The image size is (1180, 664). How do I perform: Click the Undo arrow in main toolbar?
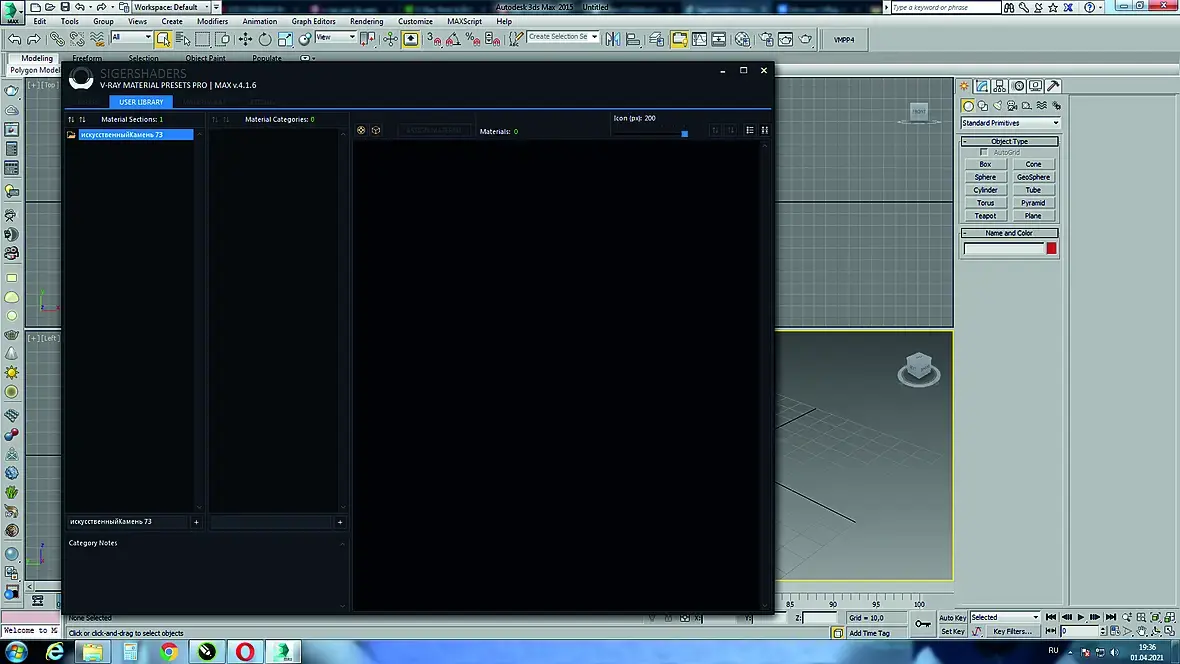(x=14, y=39)
